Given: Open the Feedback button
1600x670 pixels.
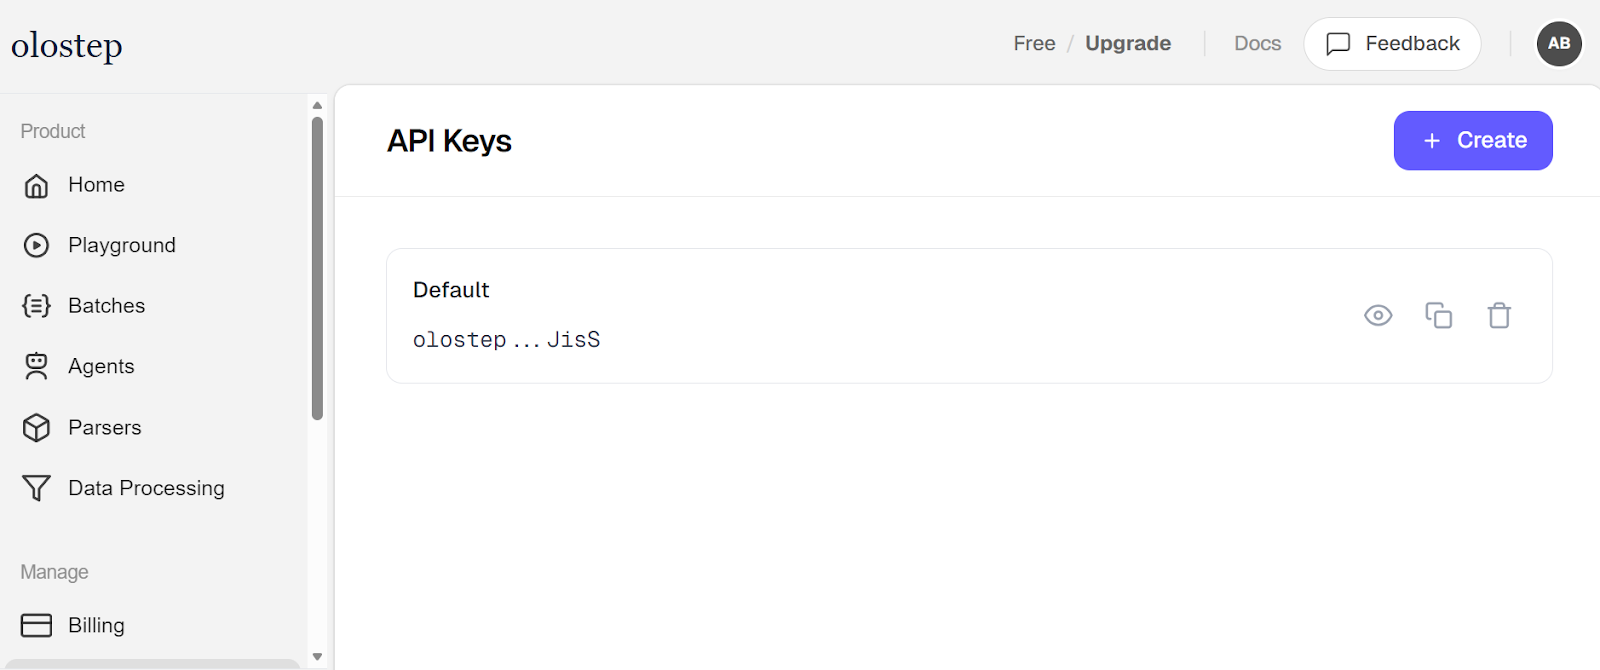Looking at the screenshot, I should point(1392,44).
